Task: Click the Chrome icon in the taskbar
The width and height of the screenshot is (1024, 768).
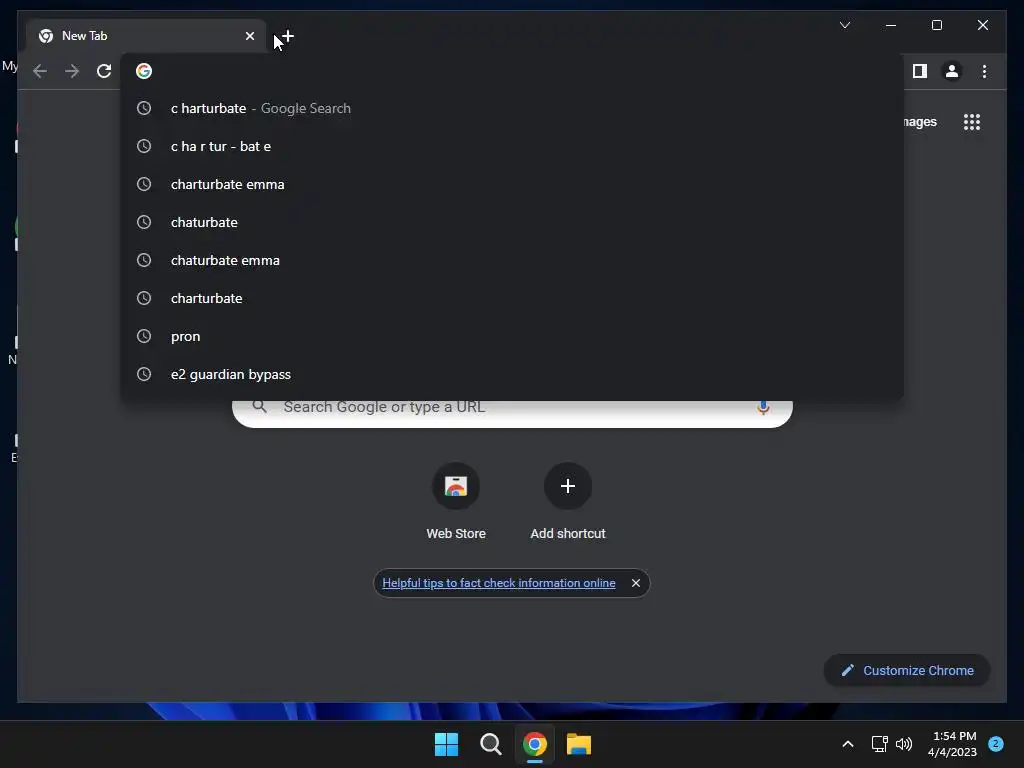Action: pos(534,744)
